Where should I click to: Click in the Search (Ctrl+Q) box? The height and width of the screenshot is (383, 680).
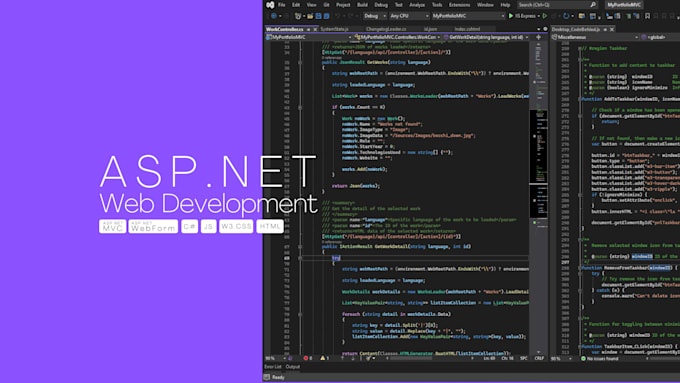[x=557, y=5]
